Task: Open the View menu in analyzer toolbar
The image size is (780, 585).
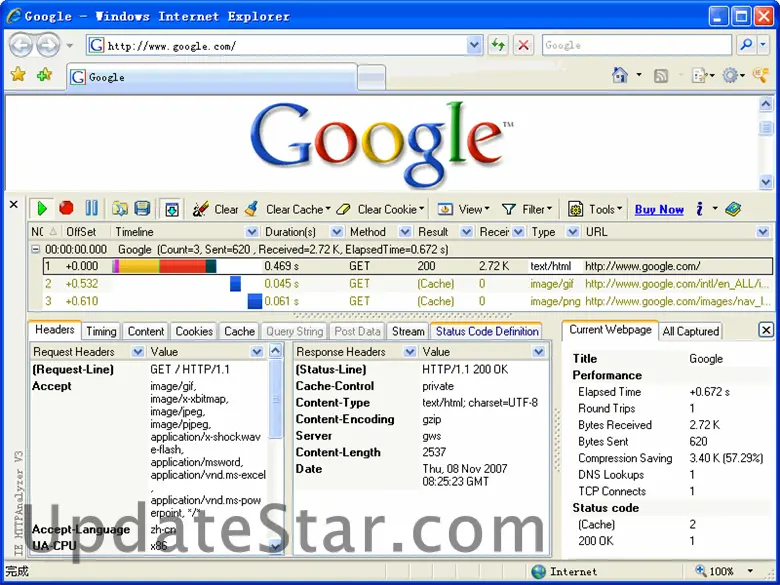Action: (x=464, y=209)
